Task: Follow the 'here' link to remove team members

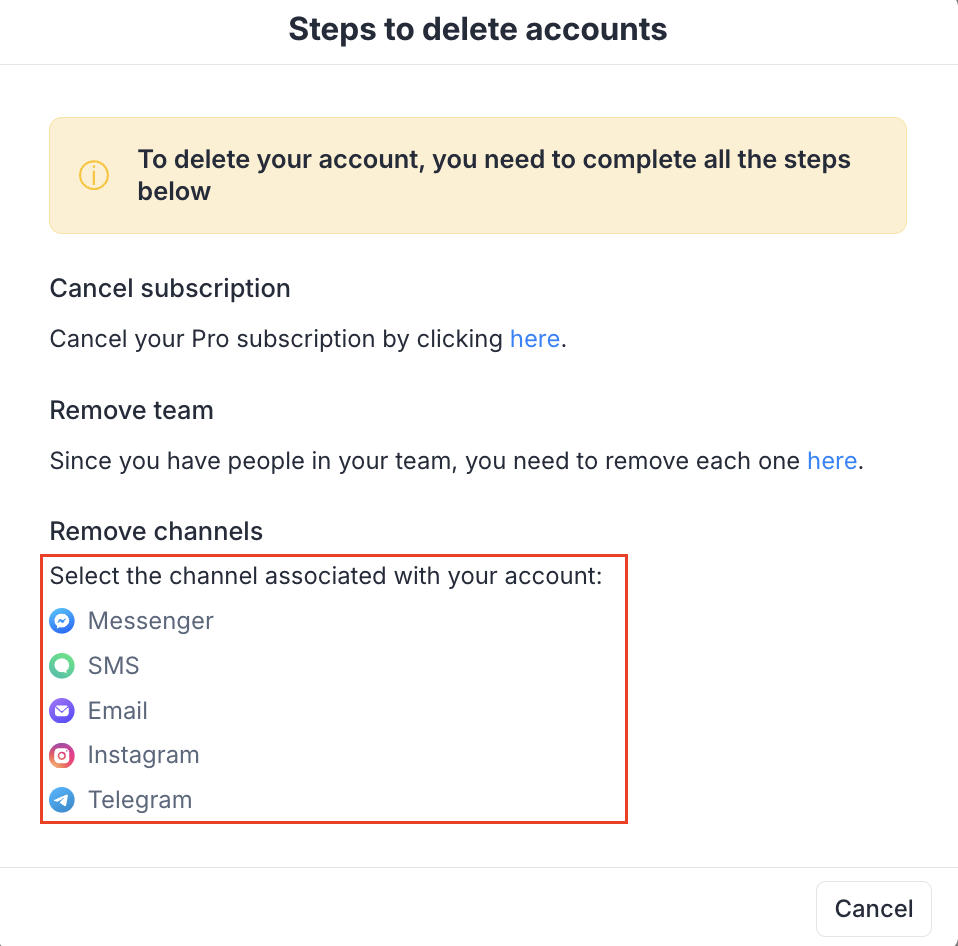Action: 831,461
